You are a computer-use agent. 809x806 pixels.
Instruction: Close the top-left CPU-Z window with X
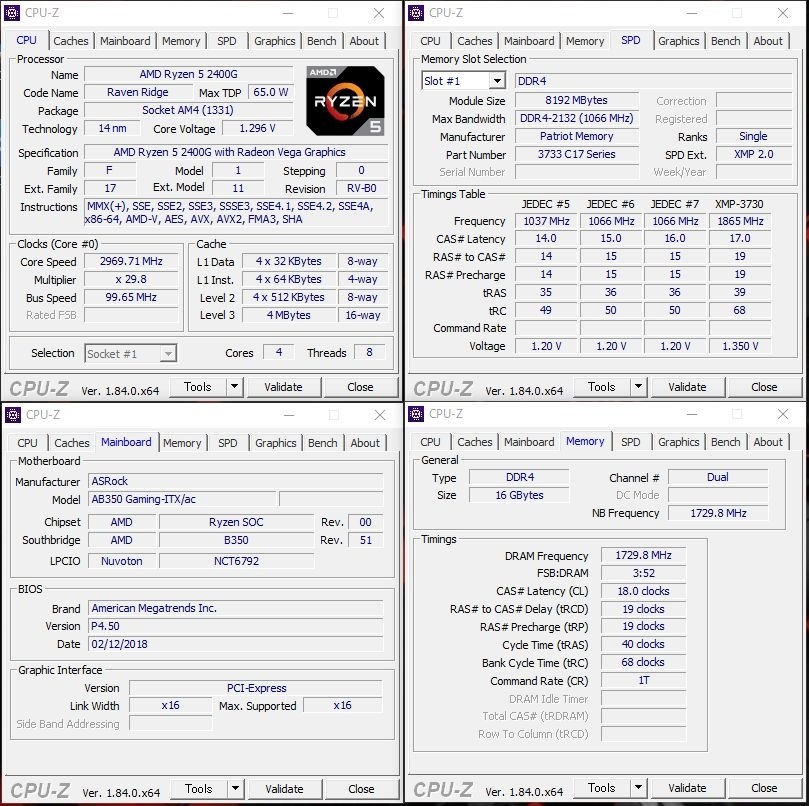[x=379, y=13]
